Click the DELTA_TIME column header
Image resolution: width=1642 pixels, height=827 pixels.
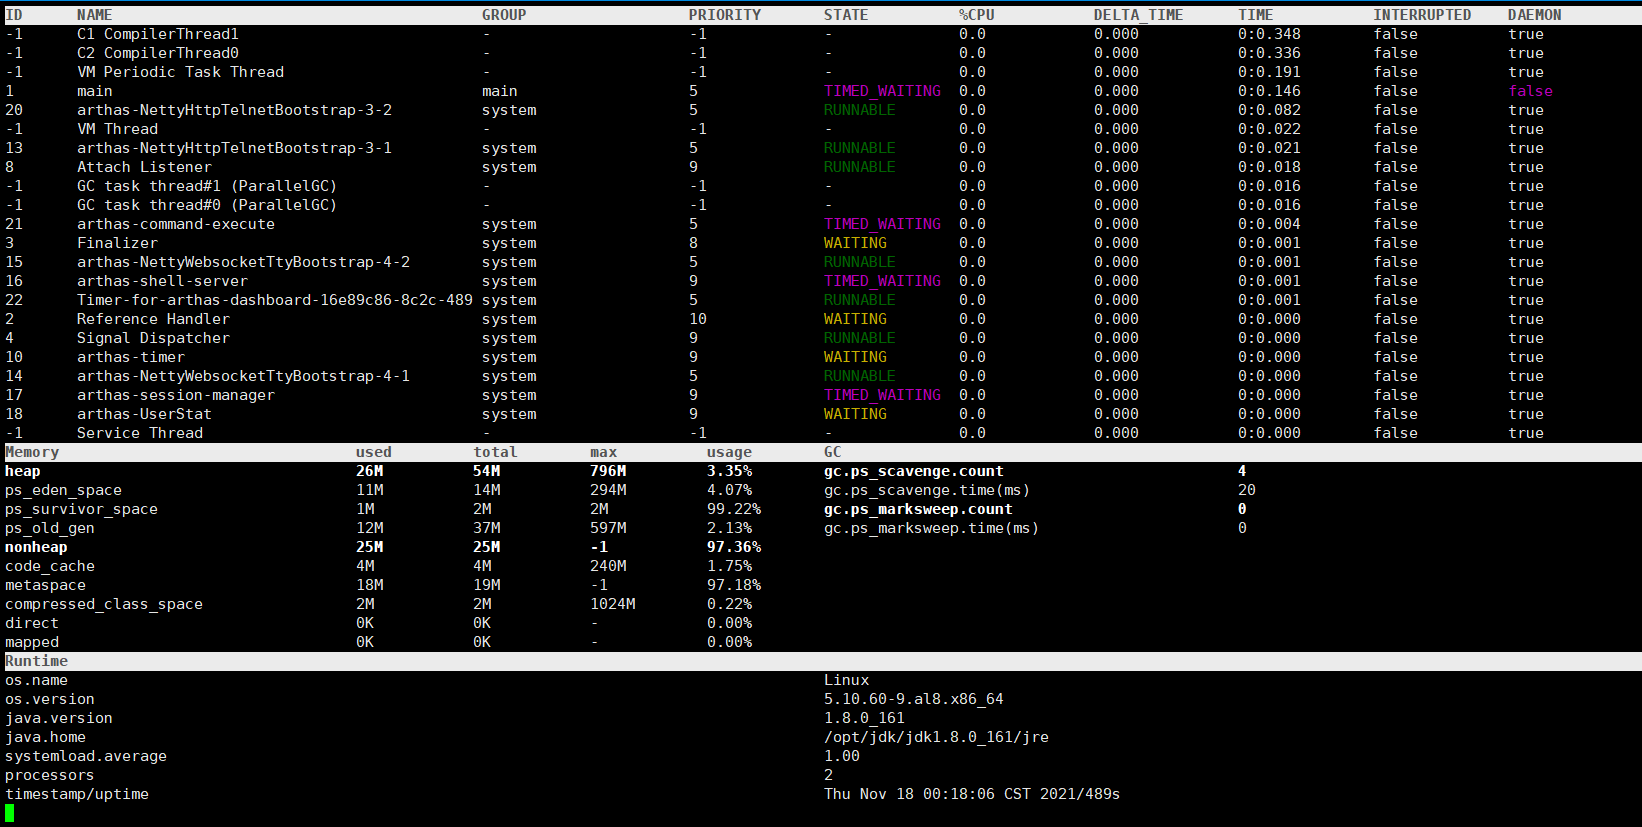[x=1138, y=15]
